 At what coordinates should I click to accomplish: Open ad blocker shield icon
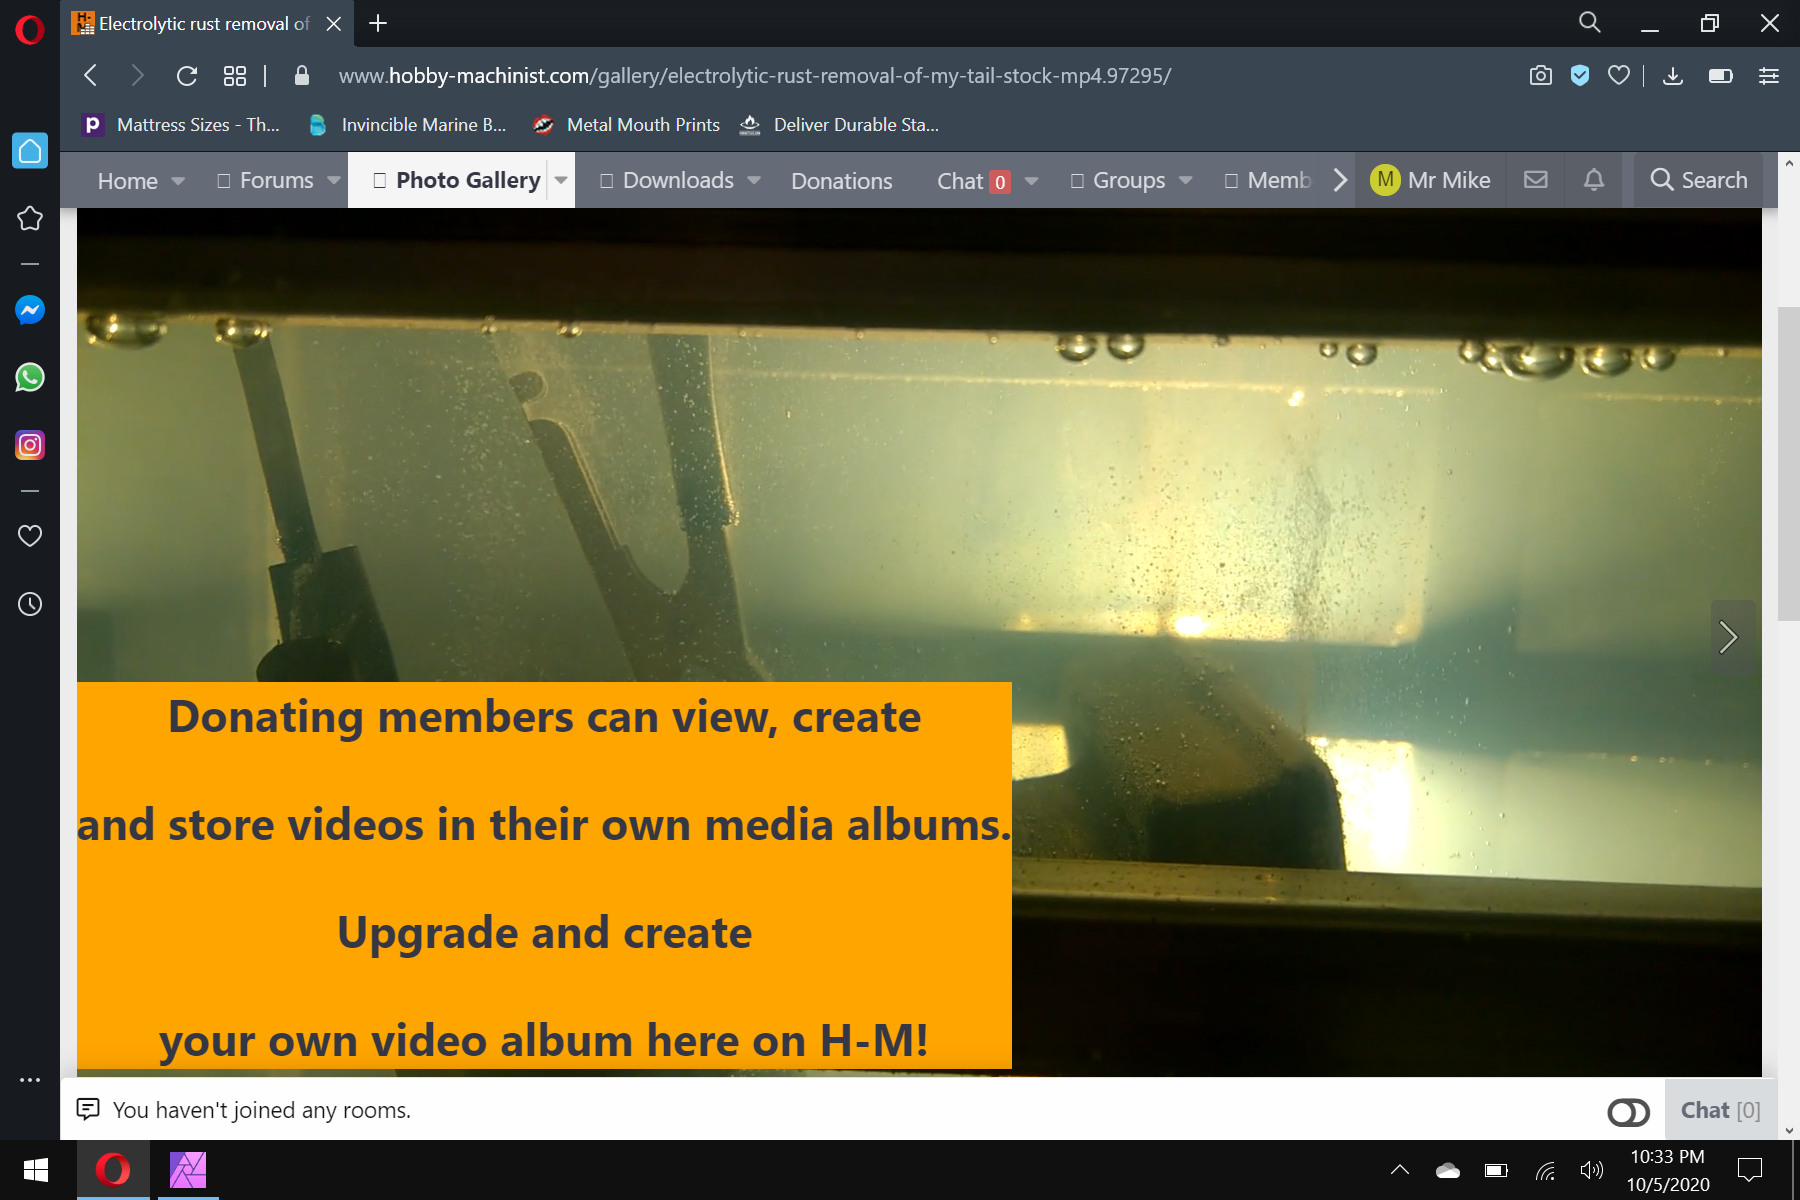pos(1580,75)
